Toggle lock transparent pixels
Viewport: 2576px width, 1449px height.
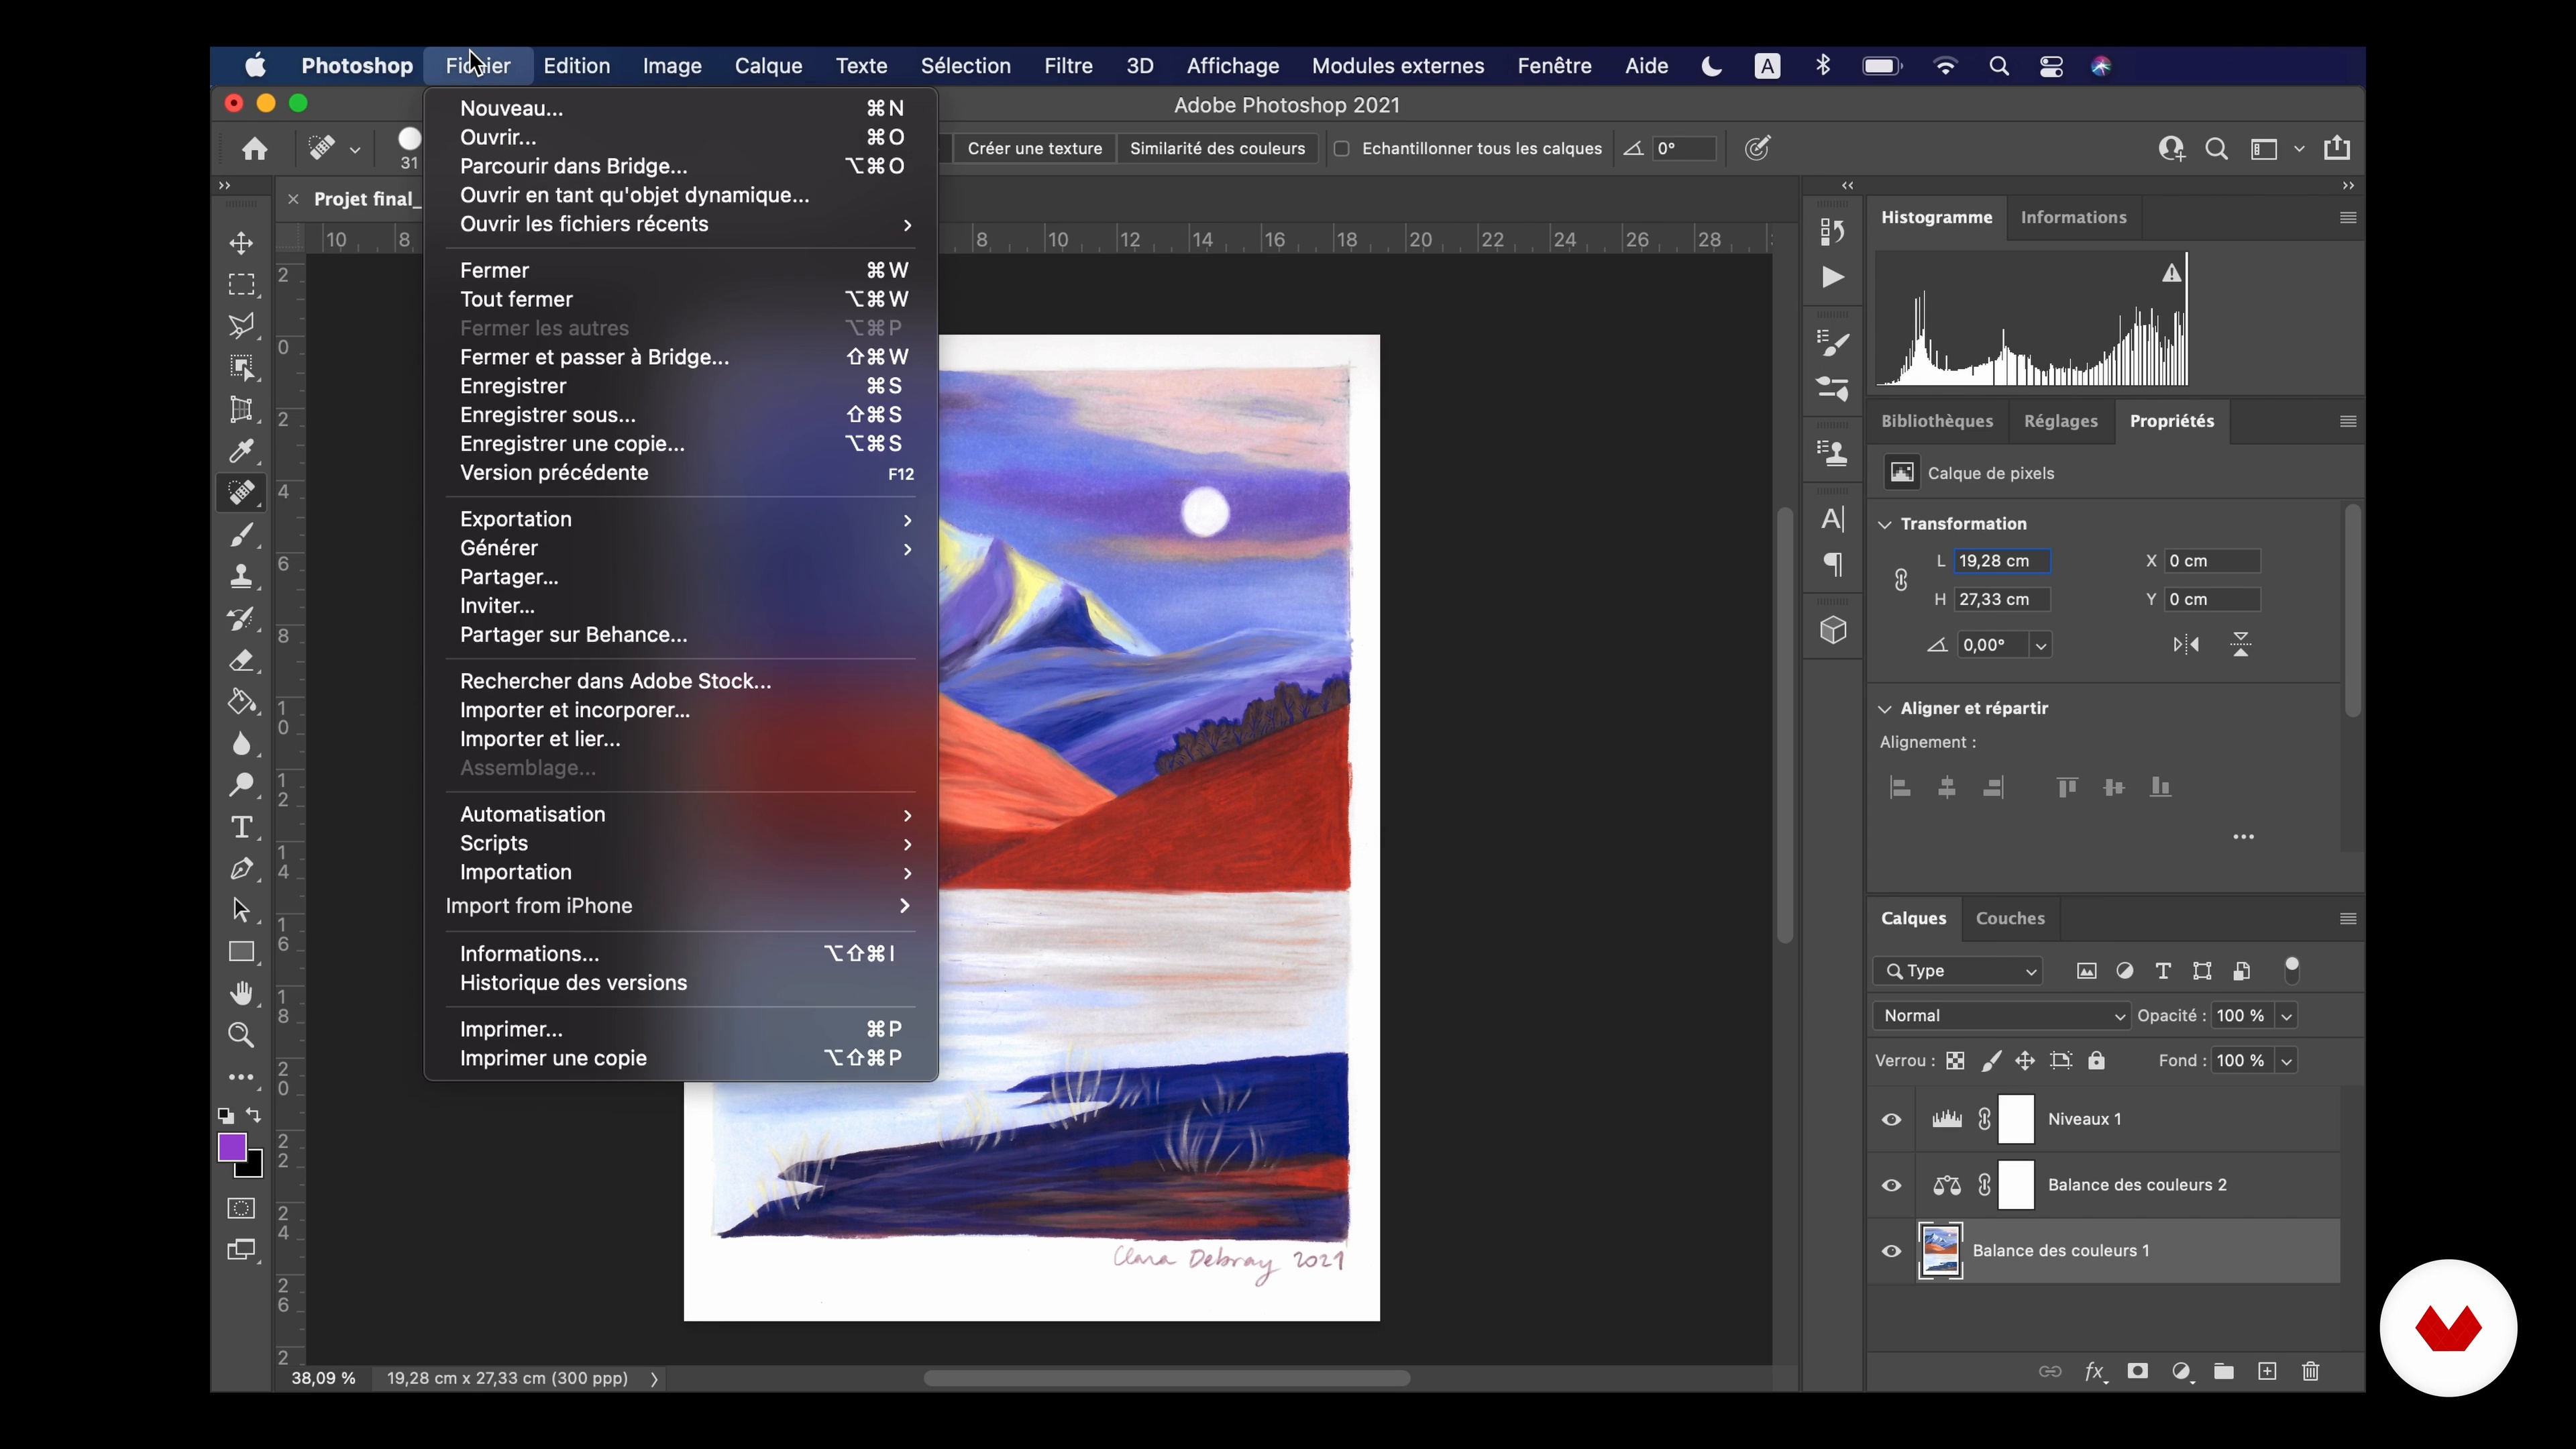(1955, 1060)
